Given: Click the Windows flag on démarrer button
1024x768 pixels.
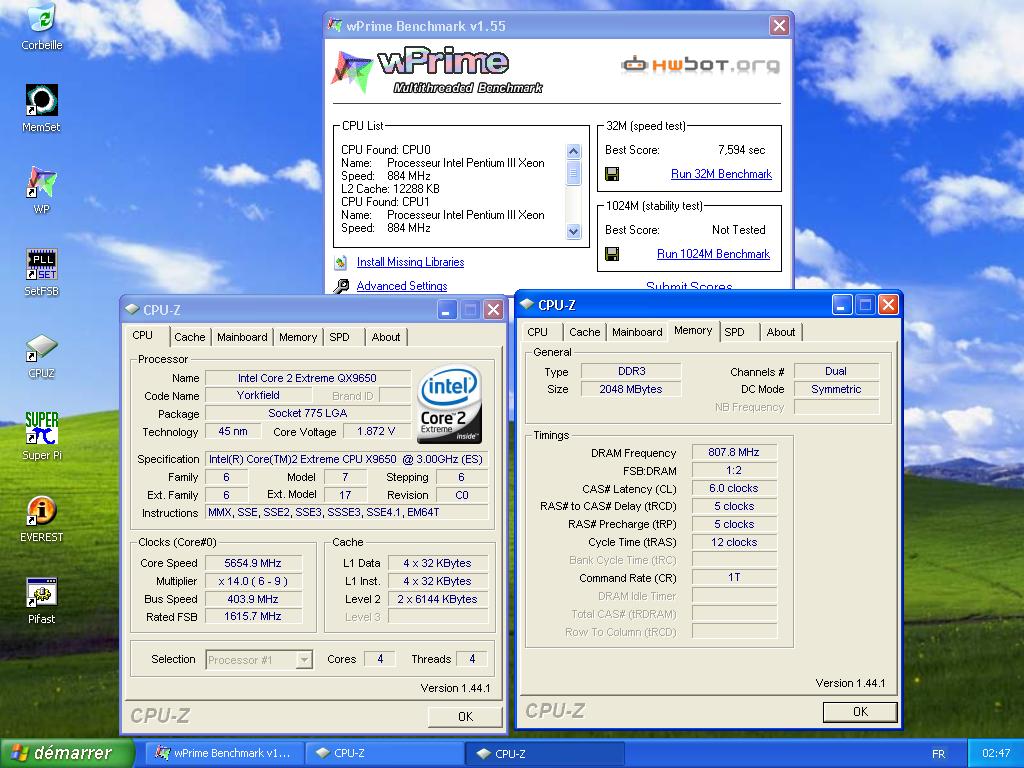Looking at the screenshot, I should click(x=20, y=753).
